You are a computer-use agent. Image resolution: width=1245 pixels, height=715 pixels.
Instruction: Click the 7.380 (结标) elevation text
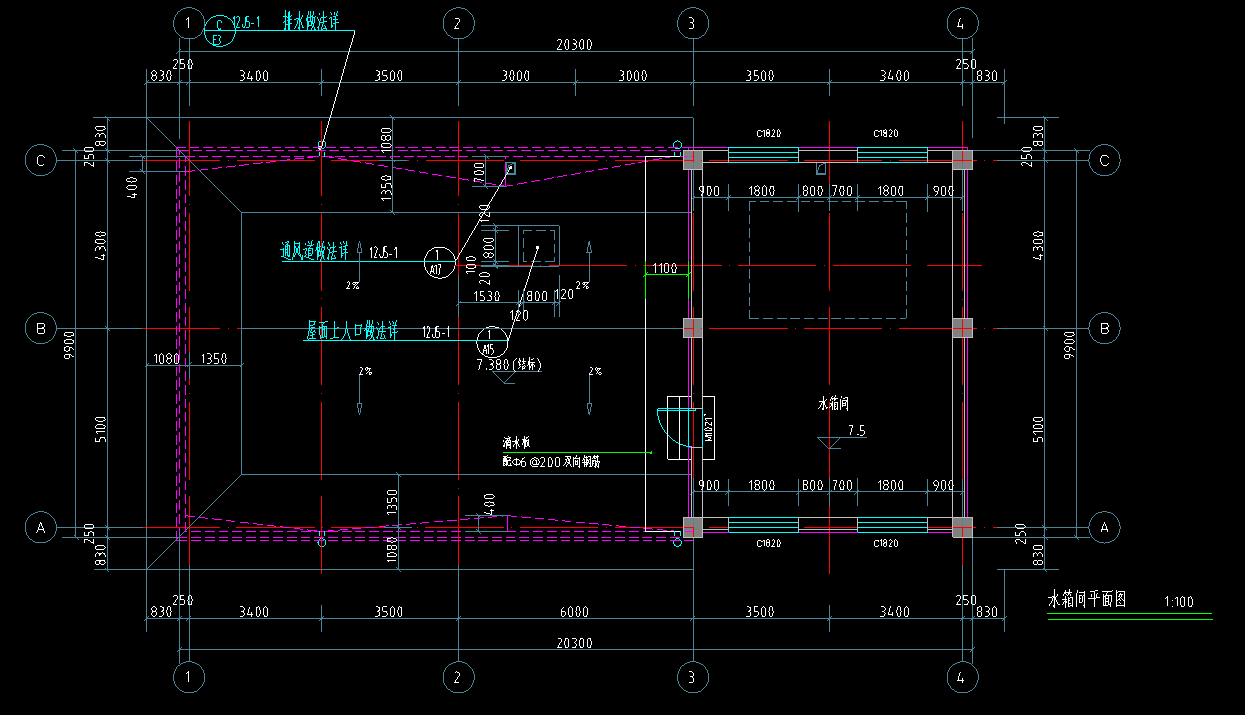[x=510, y=365]
